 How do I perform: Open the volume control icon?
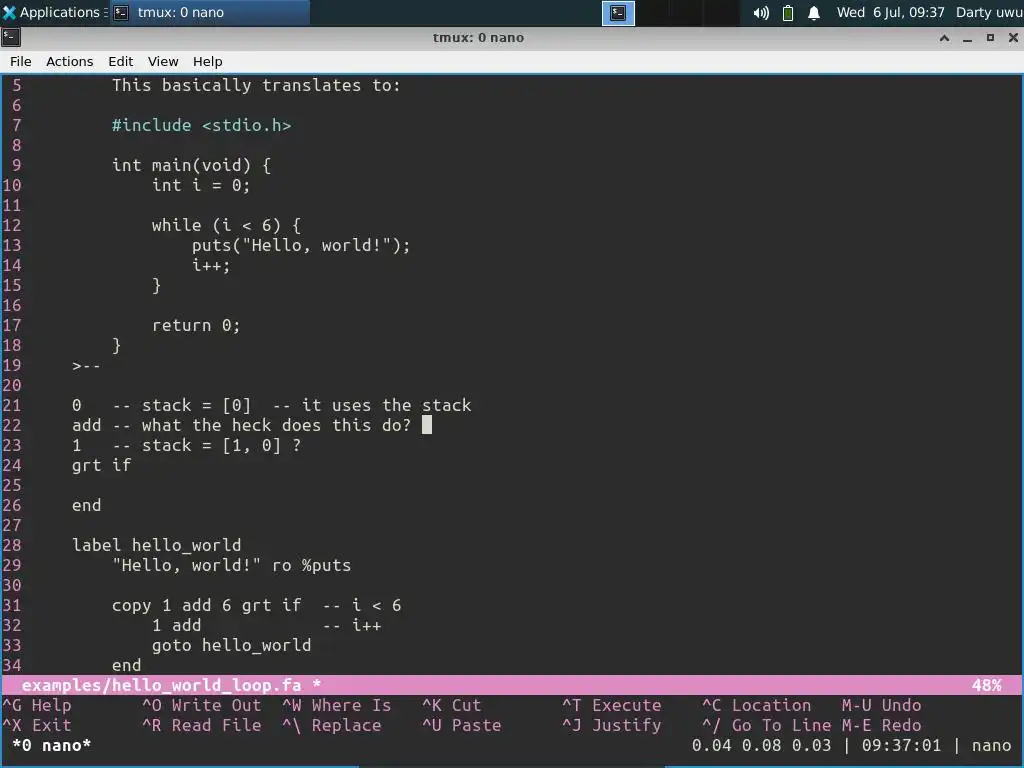point(761,13)
